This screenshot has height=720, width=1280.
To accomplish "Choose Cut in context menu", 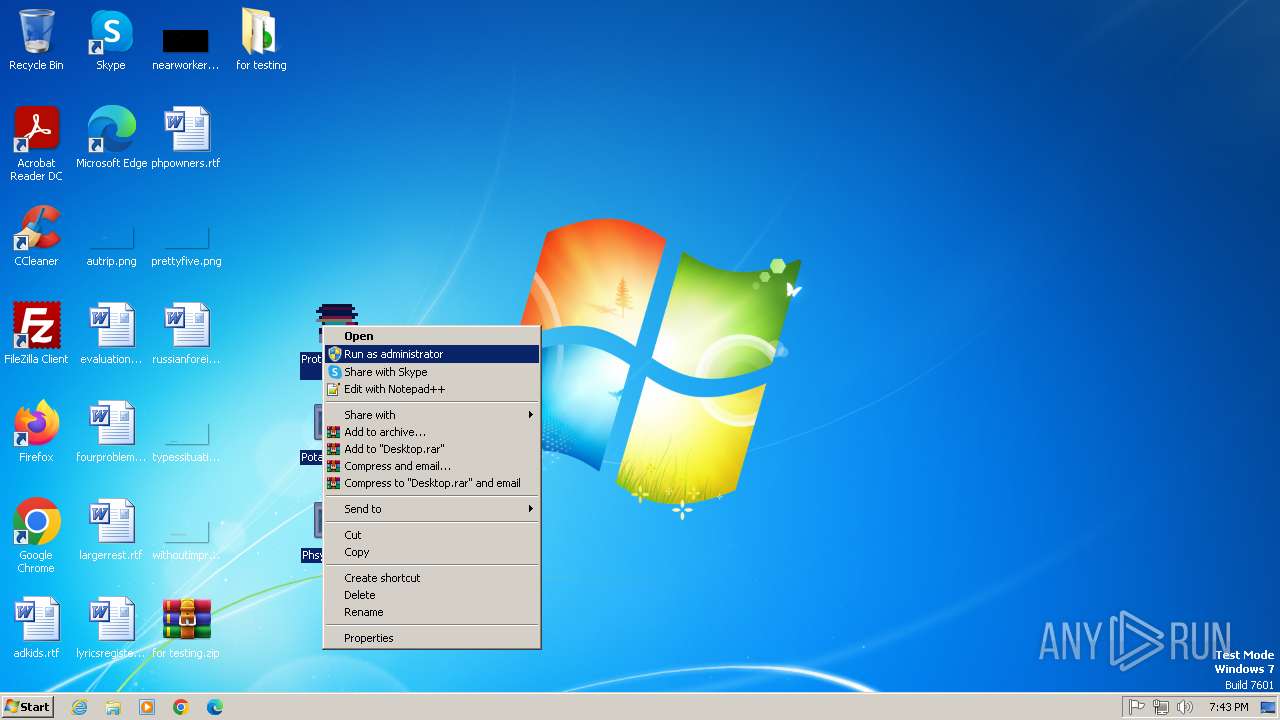I will tap(432, 535).
